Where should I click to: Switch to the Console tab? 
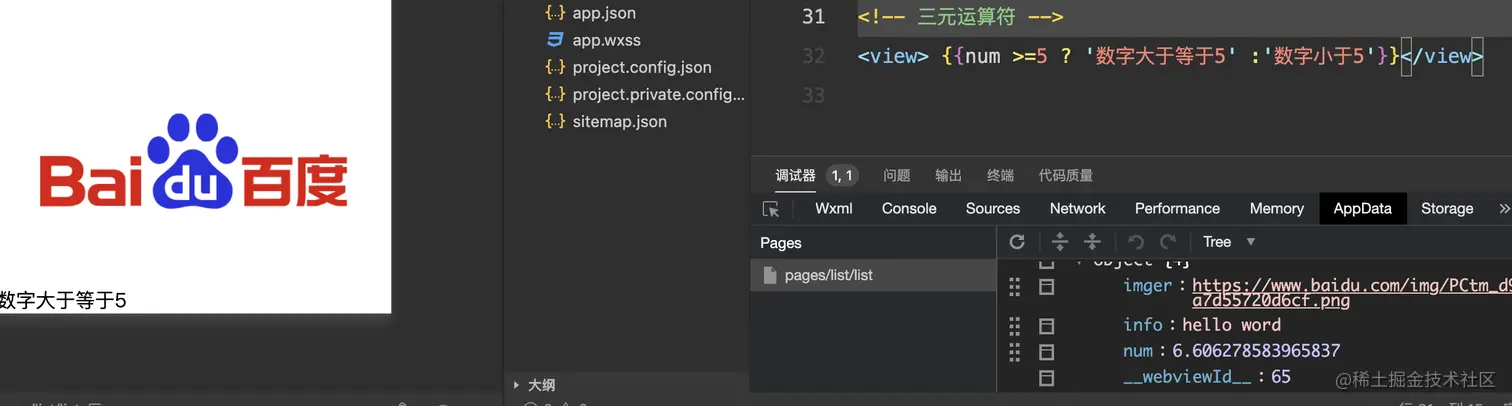click(x=909, y=209)
